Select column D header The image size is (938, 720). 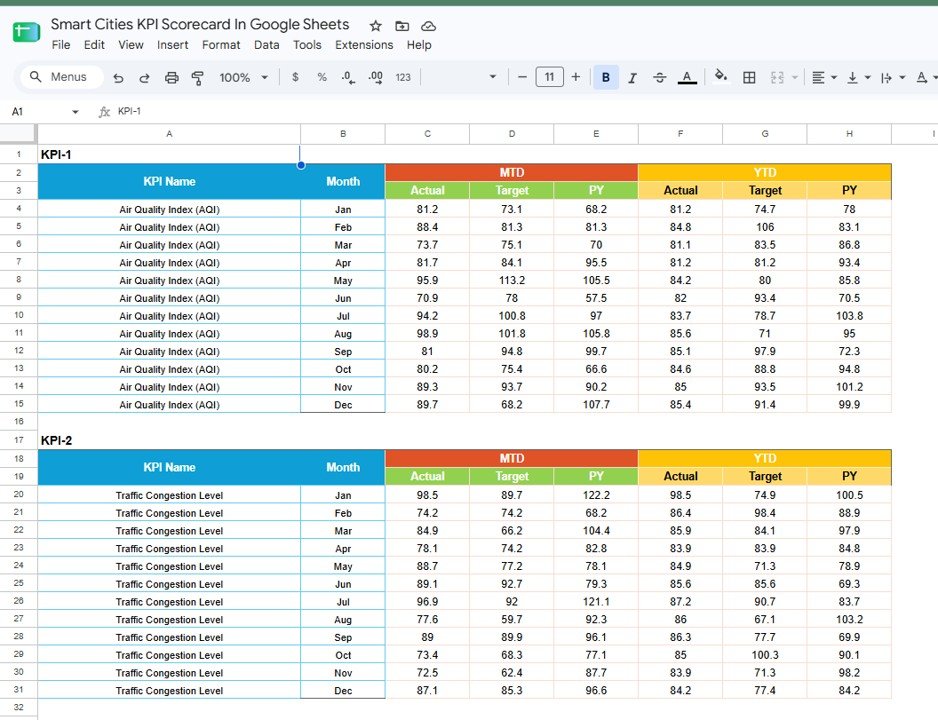click(511, 134)
